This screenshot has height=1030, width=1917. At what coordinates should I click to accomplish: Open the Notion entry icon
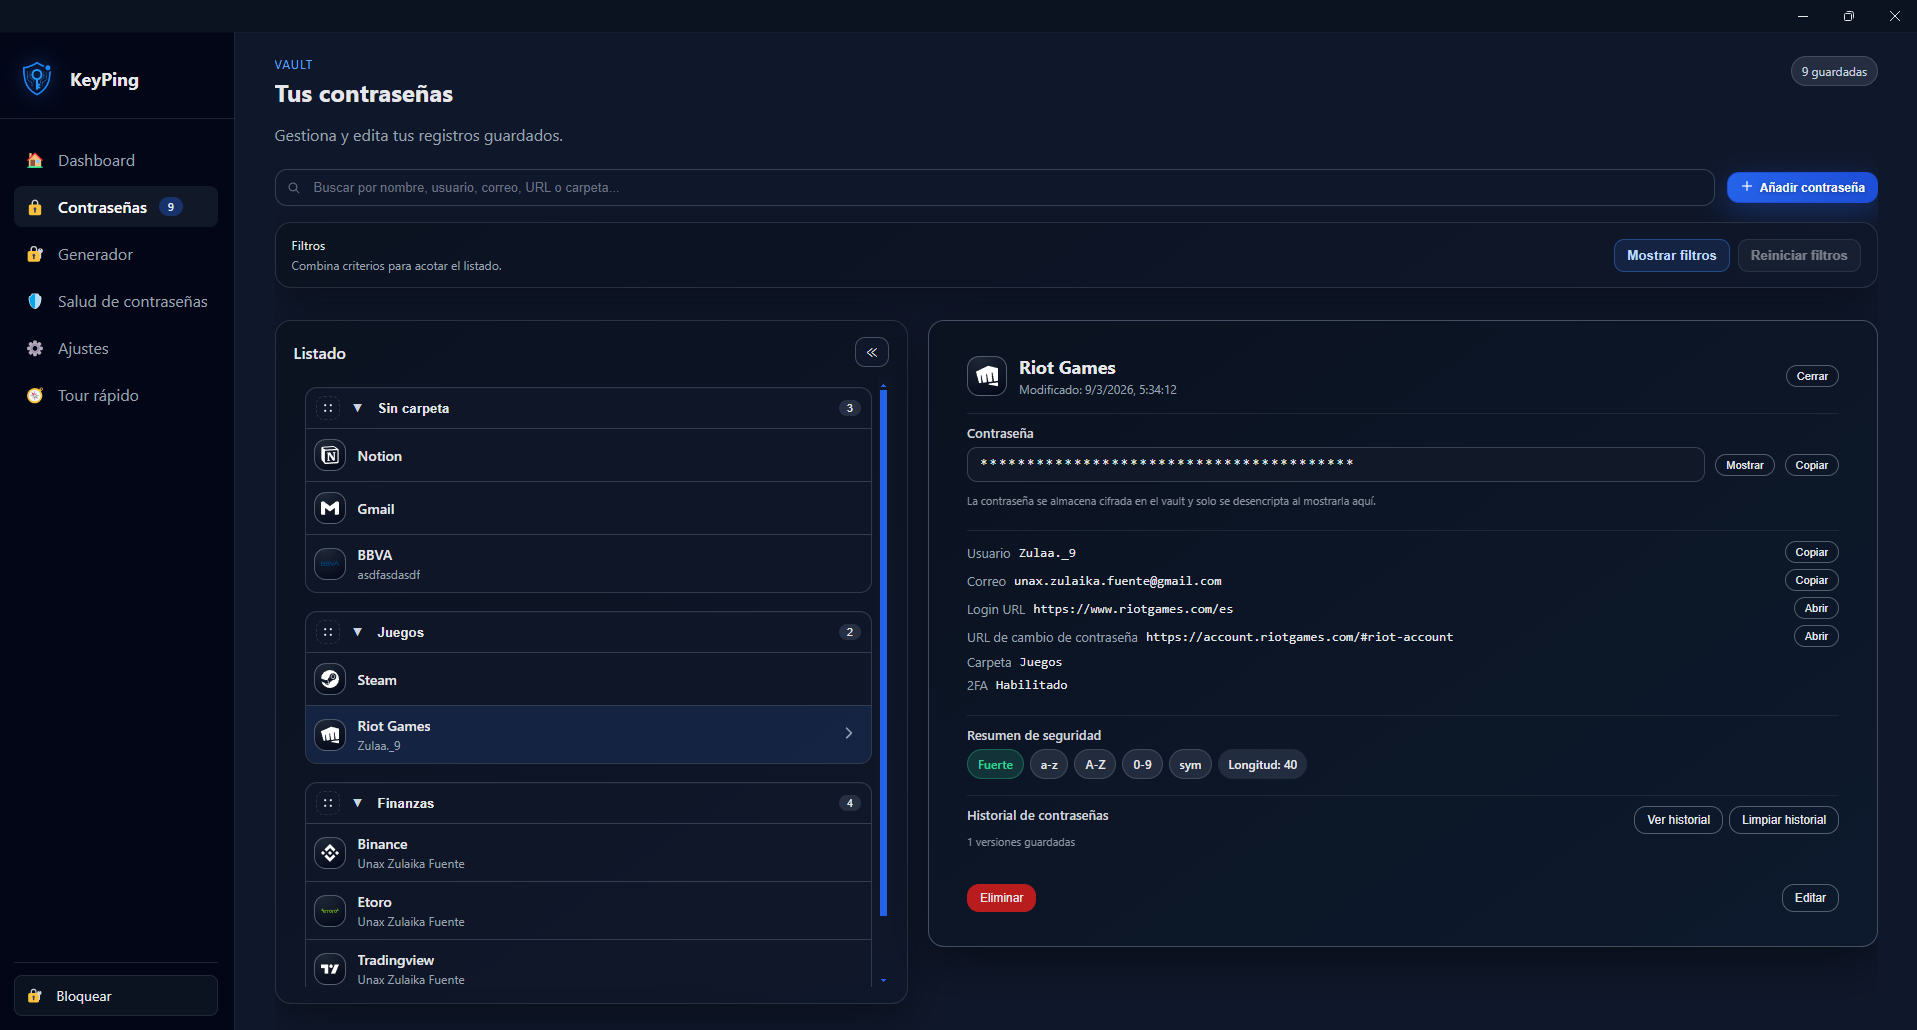330,455
